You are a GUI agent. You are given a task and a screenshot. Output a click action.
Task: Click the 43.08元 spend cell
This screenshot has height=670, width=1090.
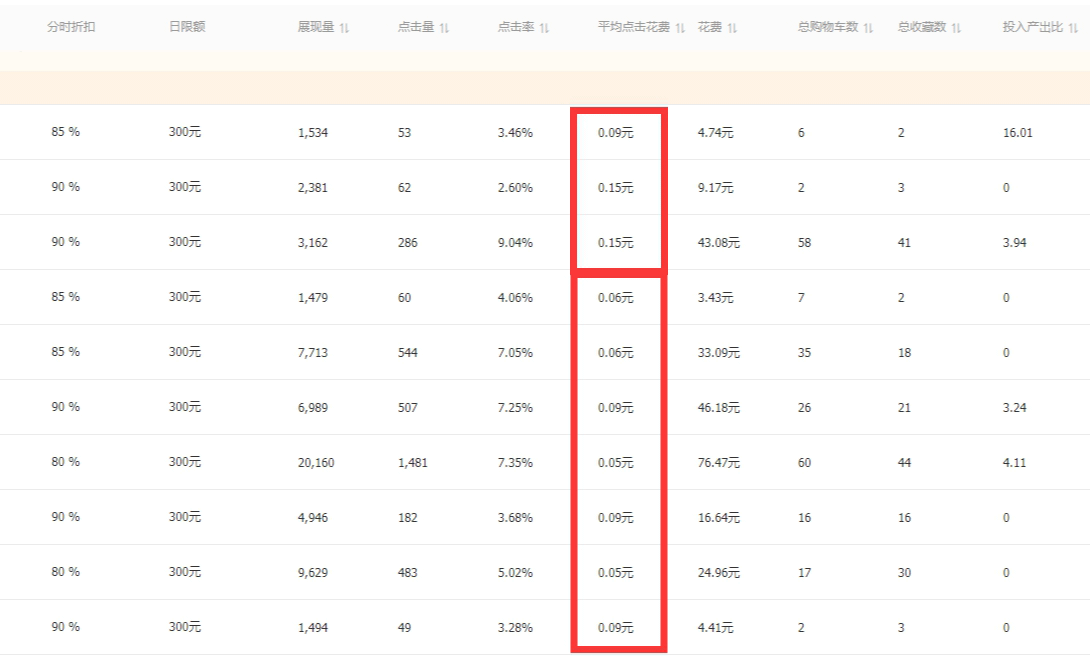point(719,243)
